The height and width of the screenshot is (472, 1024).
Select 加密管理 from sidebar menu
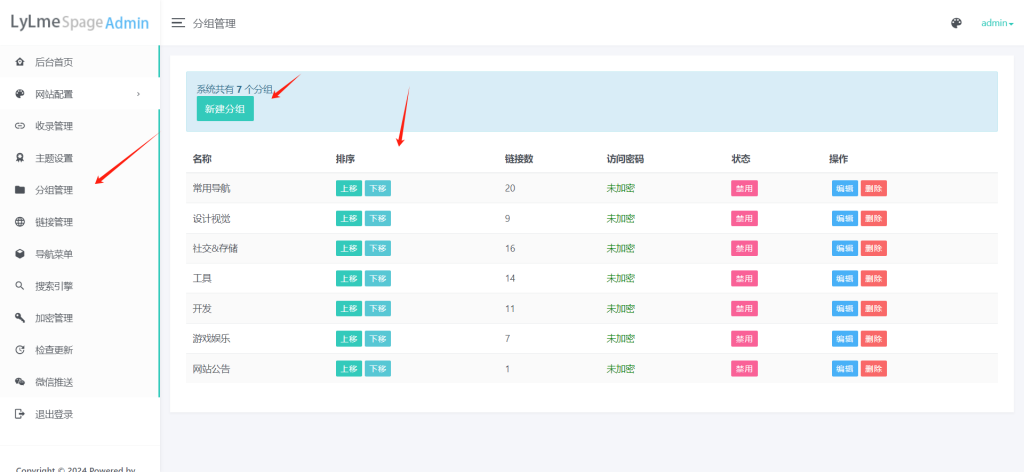point(54,318)
